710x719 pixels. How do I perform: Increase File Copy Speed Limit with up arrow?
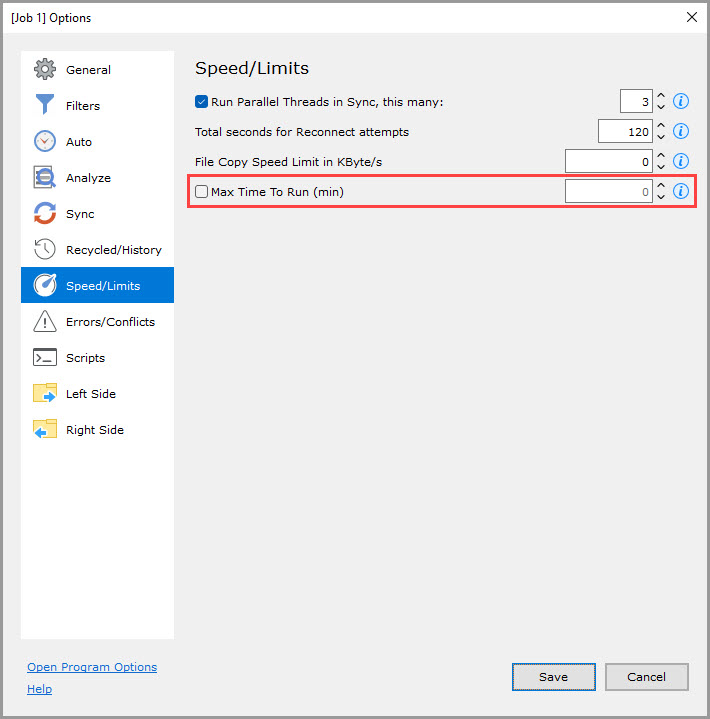[660, 156]
